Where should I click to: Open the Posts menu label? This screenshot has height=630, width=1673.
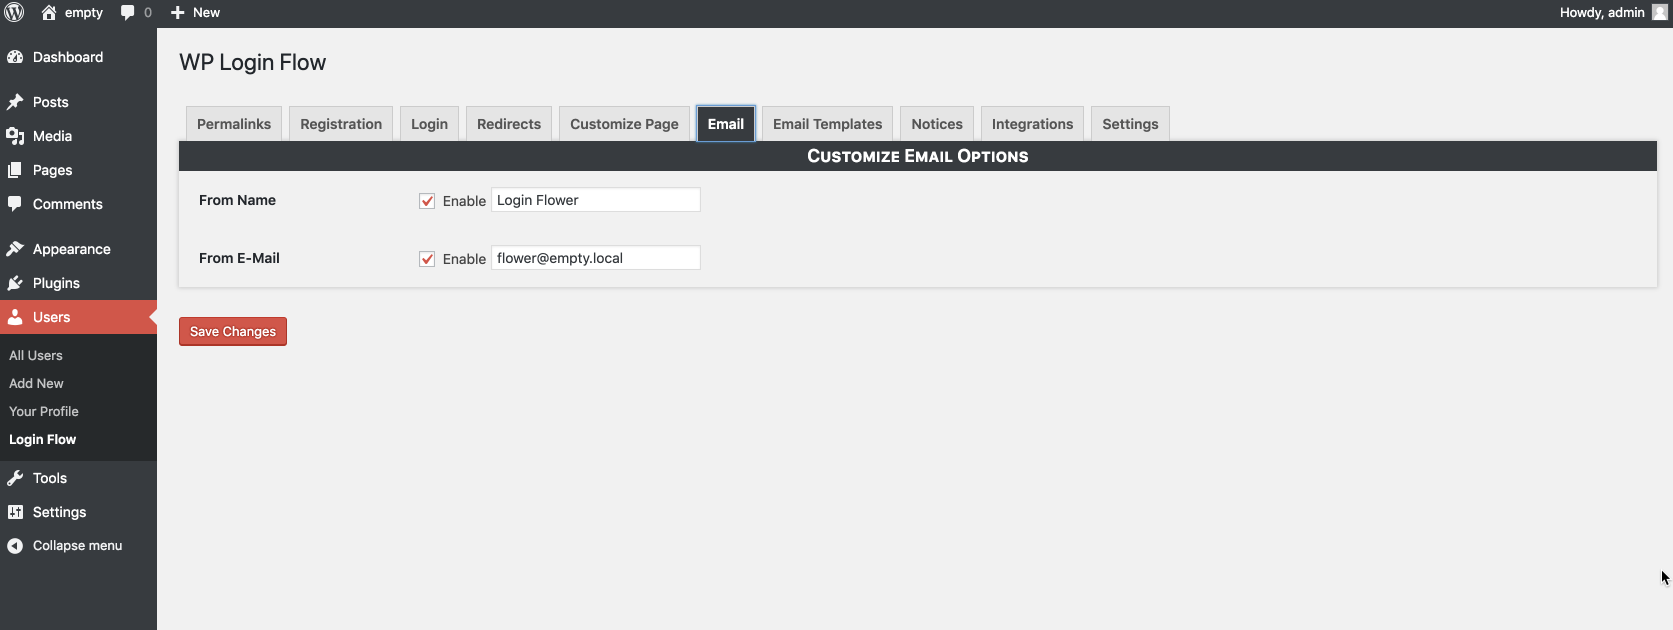tap(51, 102)
